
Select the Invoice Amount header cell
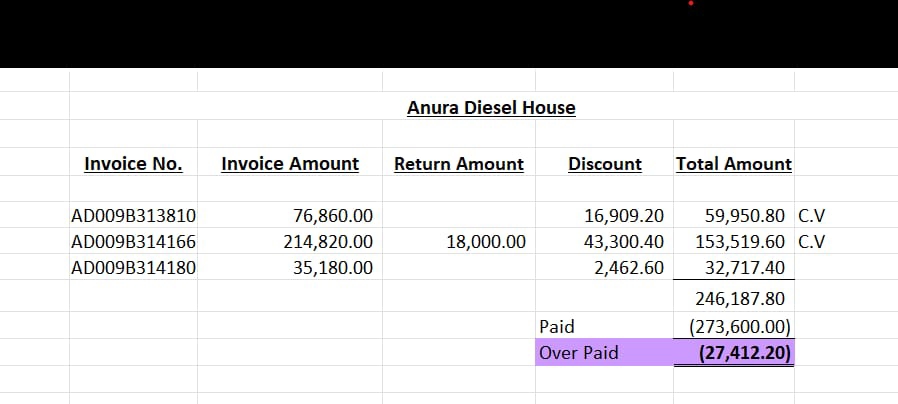point(290,164)
